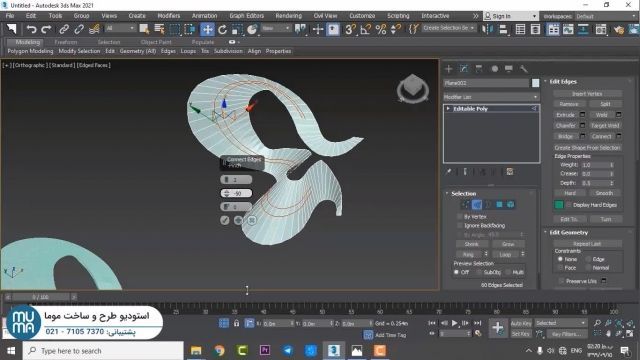Select the Select and Link tool
The image size is (640, 360).
pos(64,29)
